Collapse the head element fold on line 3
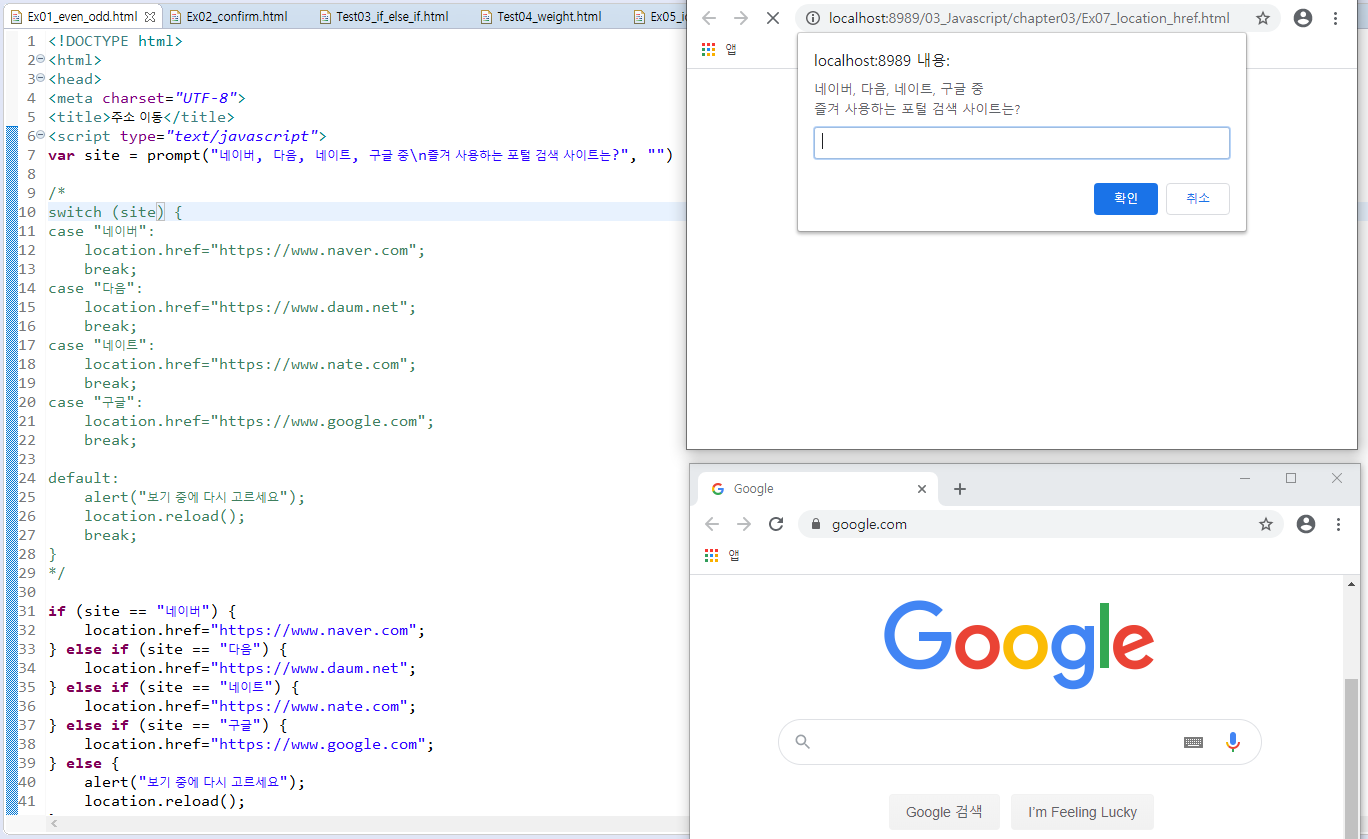Viewport: 1368px width, 839px height. click(x=40, y=79)
